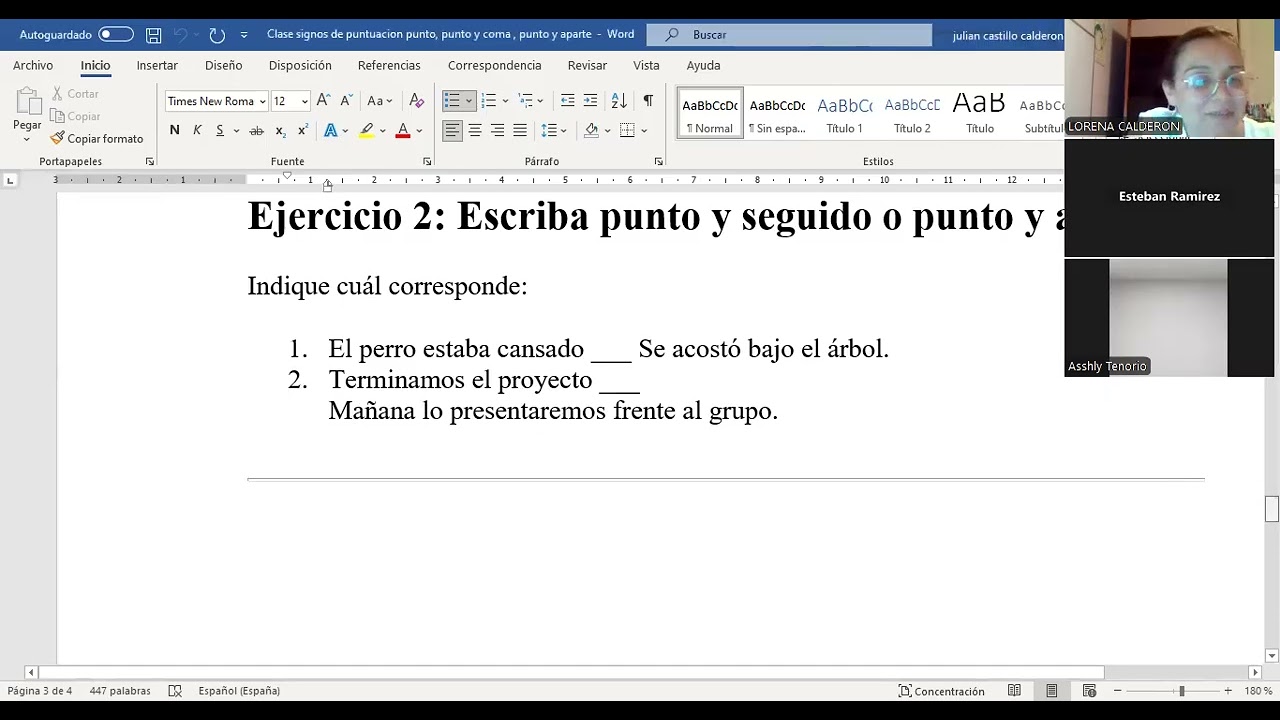Switch to the Disposición tab
This screenshot has height=720, width=1280.
[300, 65]
